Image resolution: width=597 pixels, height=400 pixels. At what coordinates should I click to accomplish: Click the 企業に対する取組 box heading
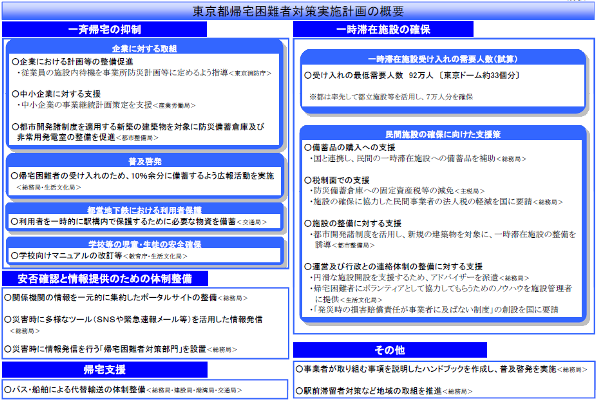pyautogui.click(x=144, y=49)
